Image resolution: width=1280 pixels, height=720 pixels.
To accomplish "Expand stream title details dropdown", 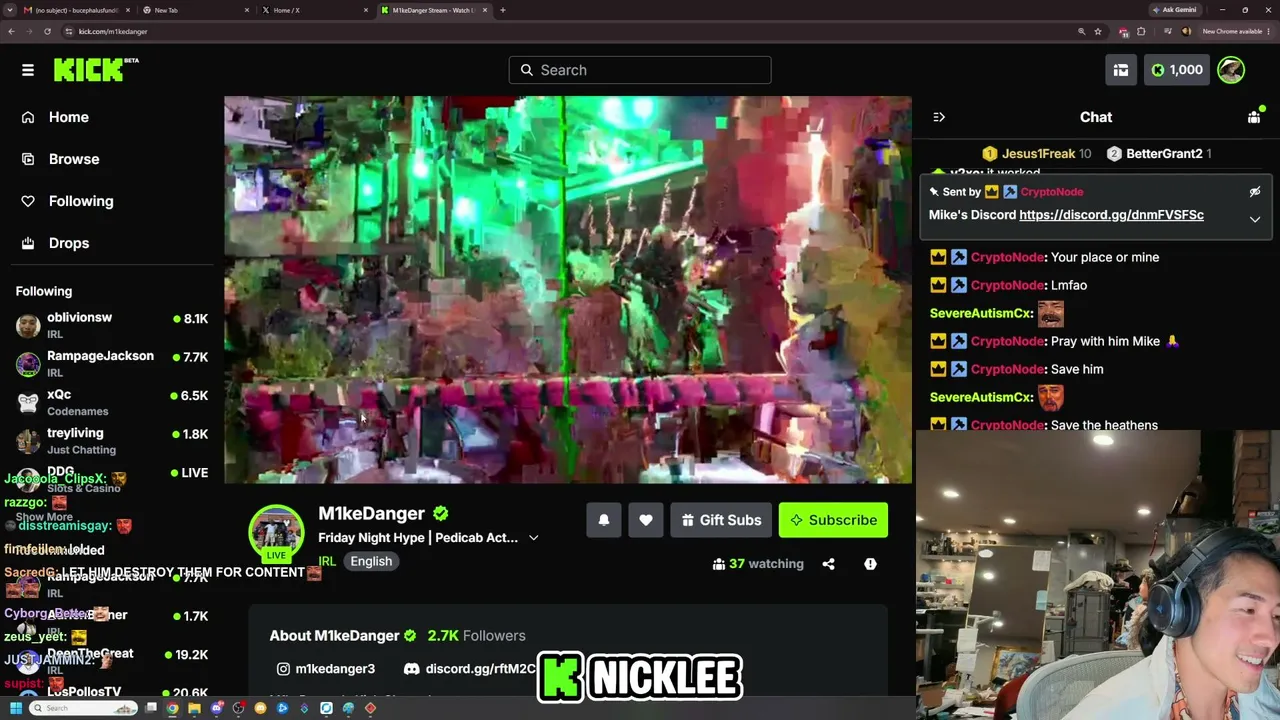I will pyautogui.click(x=534, y=538).
